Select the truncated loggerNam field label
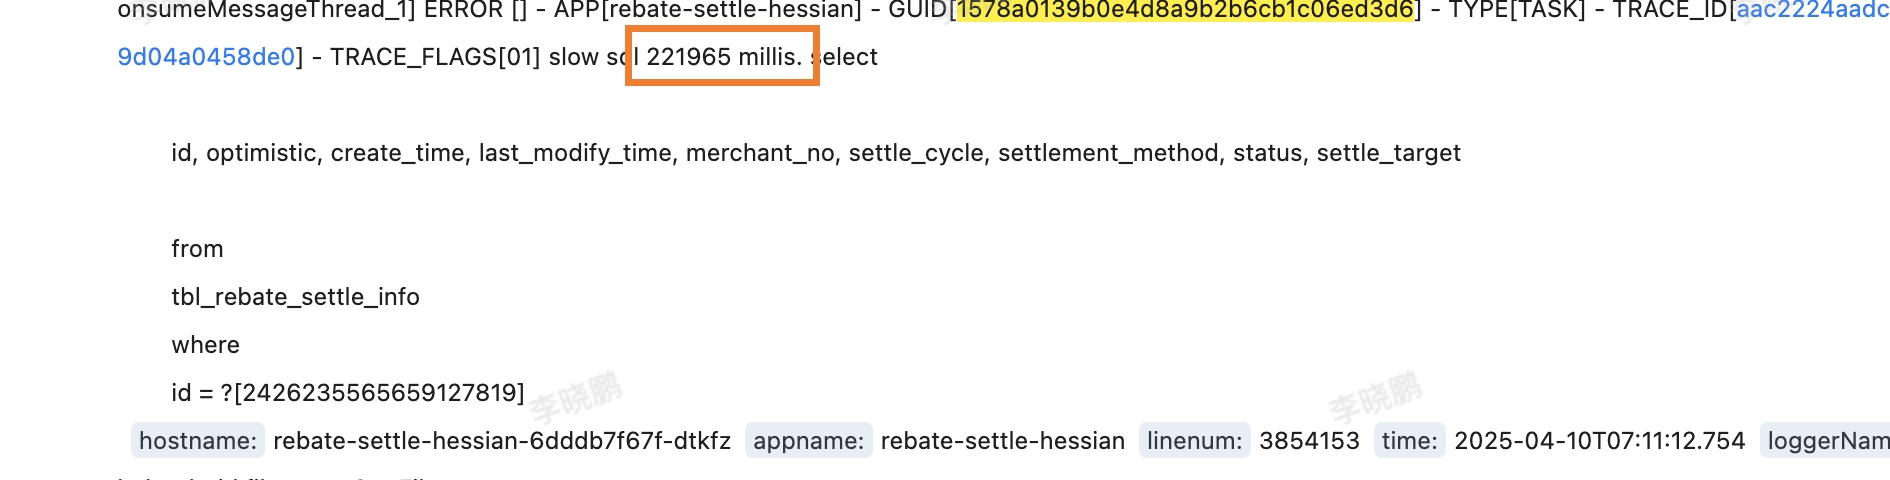The image size is (1890, 480). pos(1826,441)
